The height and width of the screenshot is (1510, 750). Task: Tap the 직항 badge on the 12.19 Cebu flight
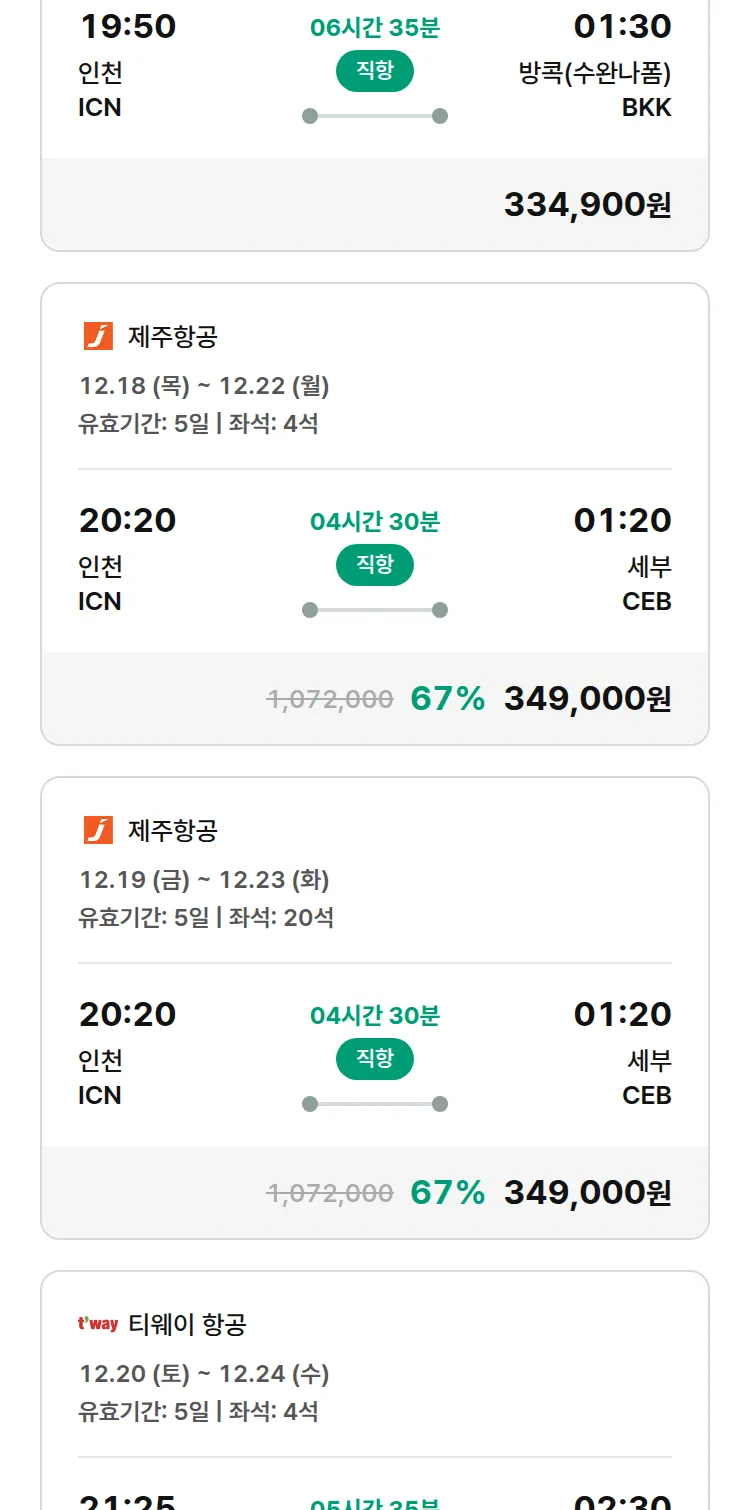pyautogui.click(x=375, y=1059)
